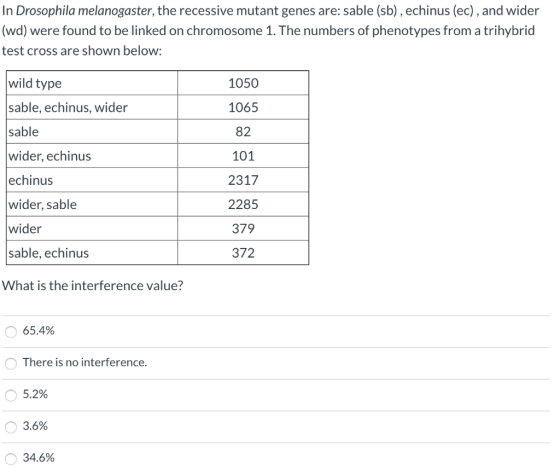Click the 2285 value cell
This screenshot has width=560, height=475.
point(243,204)
